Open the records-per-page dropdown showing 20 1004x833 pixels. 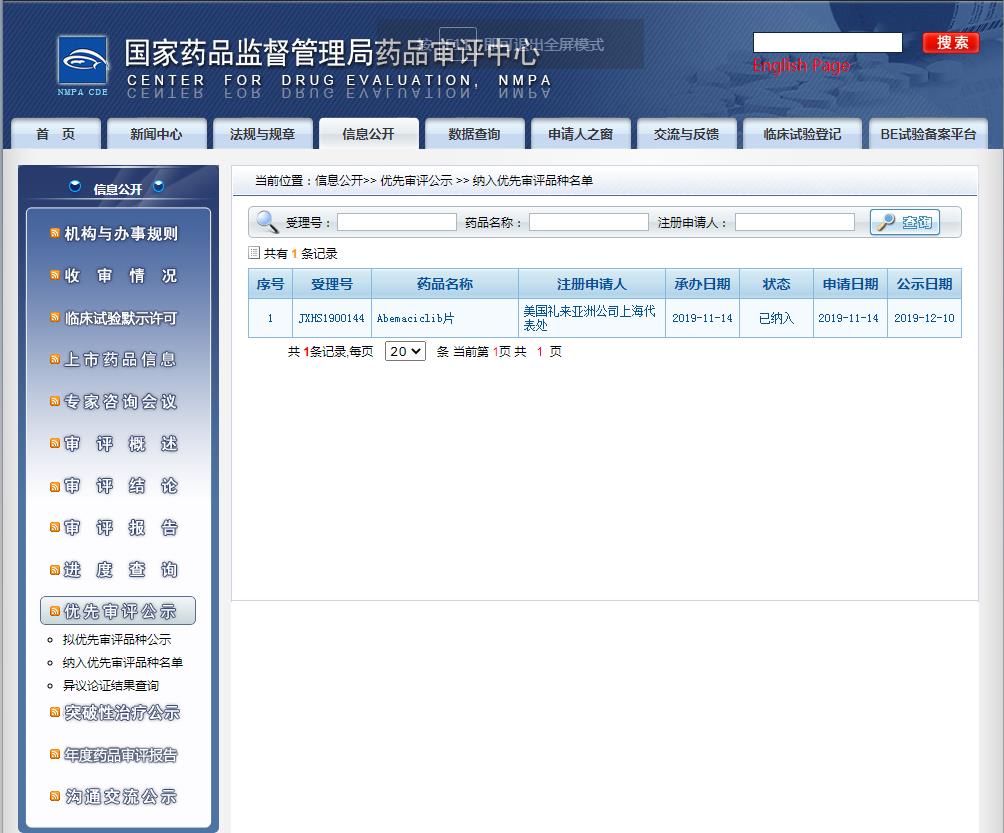(x=405, y=351)
